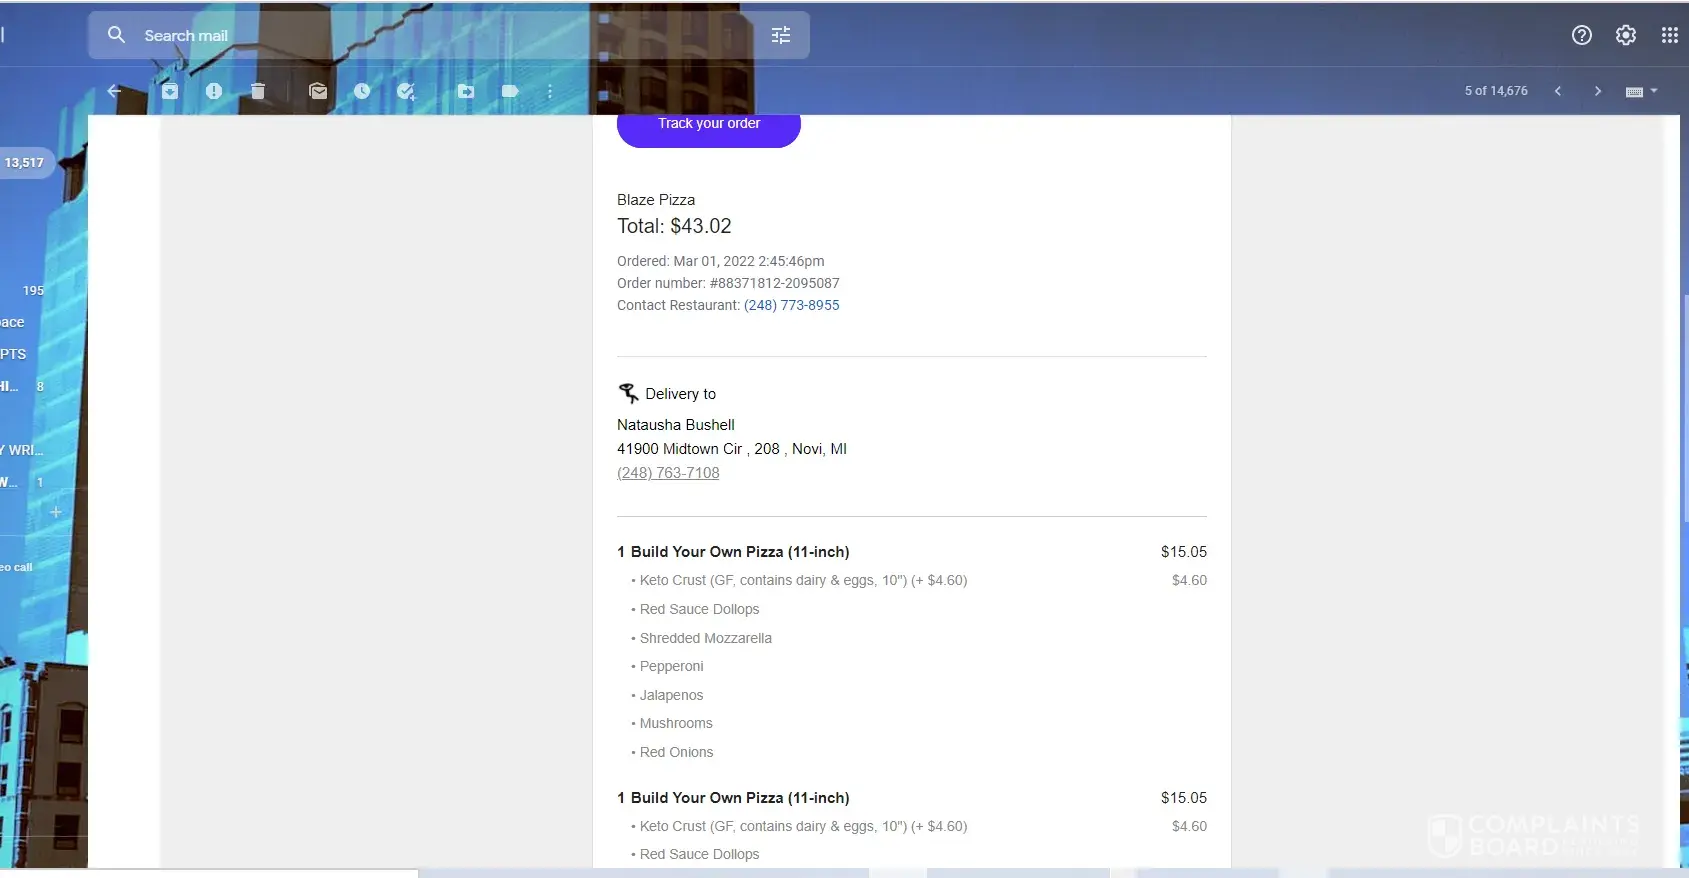The height and width of the screenshot is (878, 1689).
Task: Add this email to Tasks
Action: point(406,91)
